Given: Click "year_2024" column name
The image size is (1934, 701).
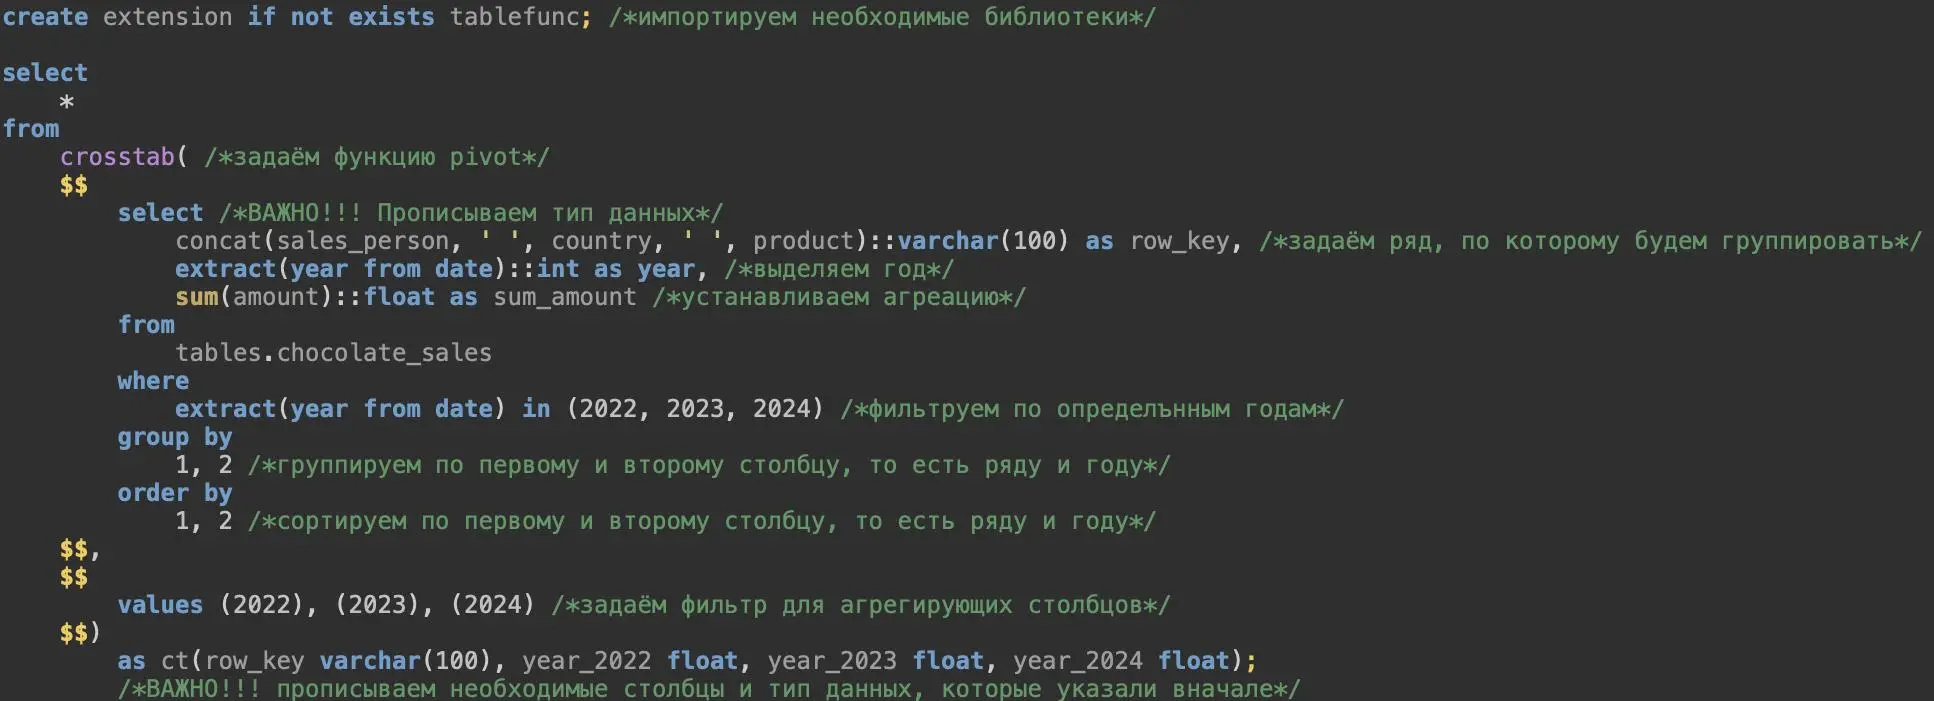Looking at the screenshot, I should (x=1078, y=661).
